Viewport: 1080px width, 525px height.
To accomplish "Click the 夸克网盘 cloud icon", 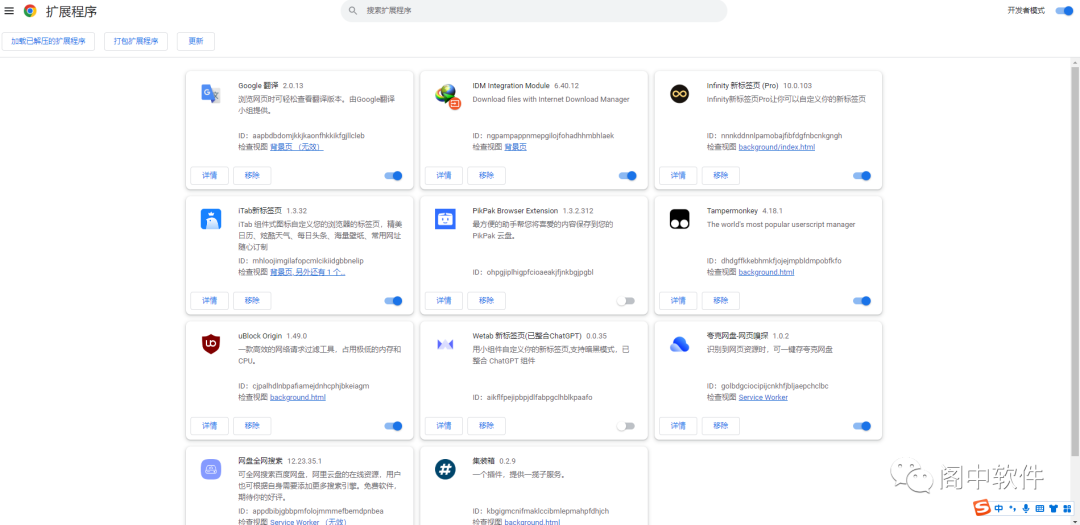I will click(x=679, y=344).
